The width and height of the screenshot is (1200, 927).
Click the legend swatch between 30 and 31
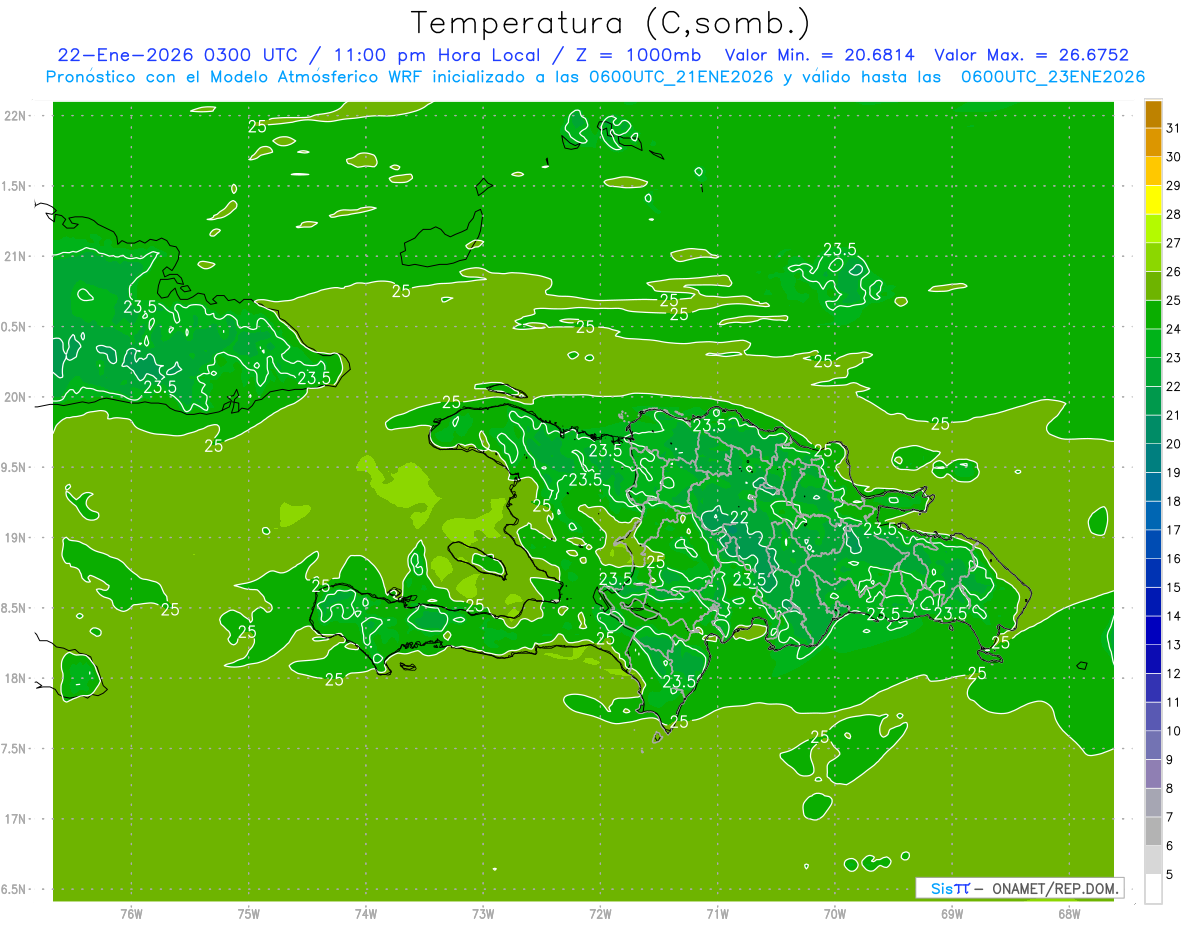pyautogui.click(x=1153, y=143)
